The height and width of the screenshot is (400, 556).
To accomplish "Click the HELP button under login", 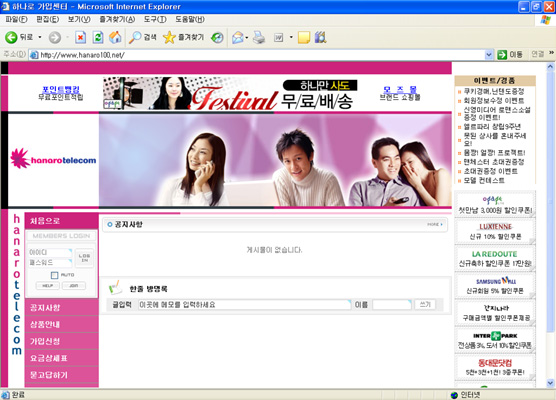I will [x=48, y=285].
